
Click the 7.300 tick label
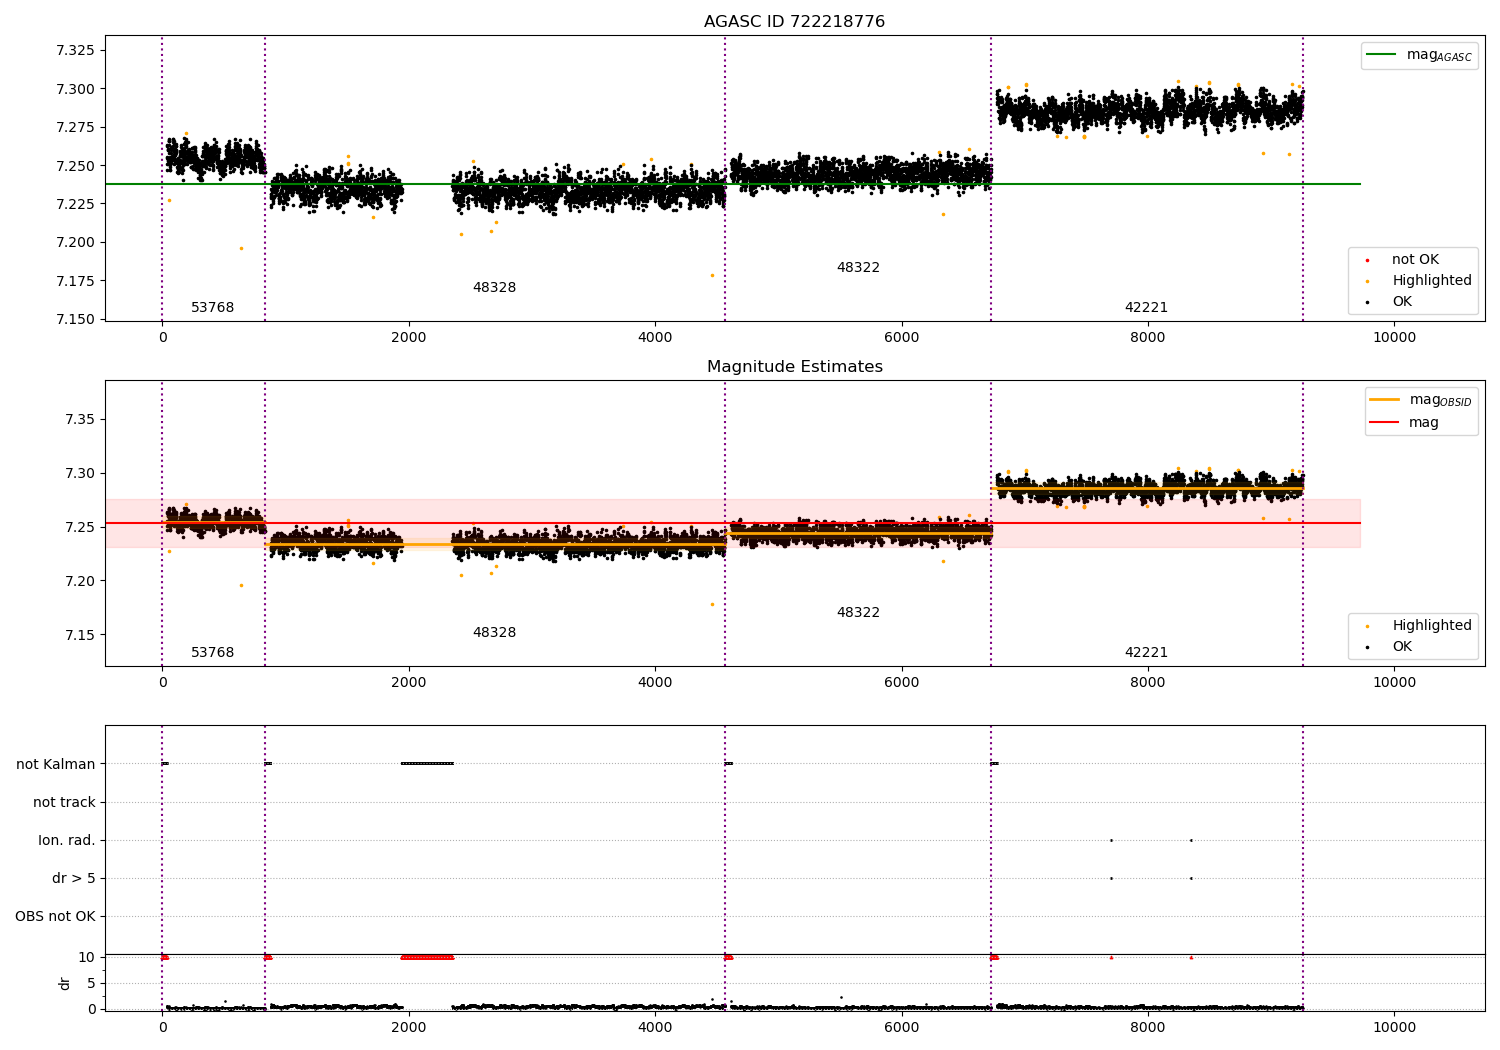point(76,89)
